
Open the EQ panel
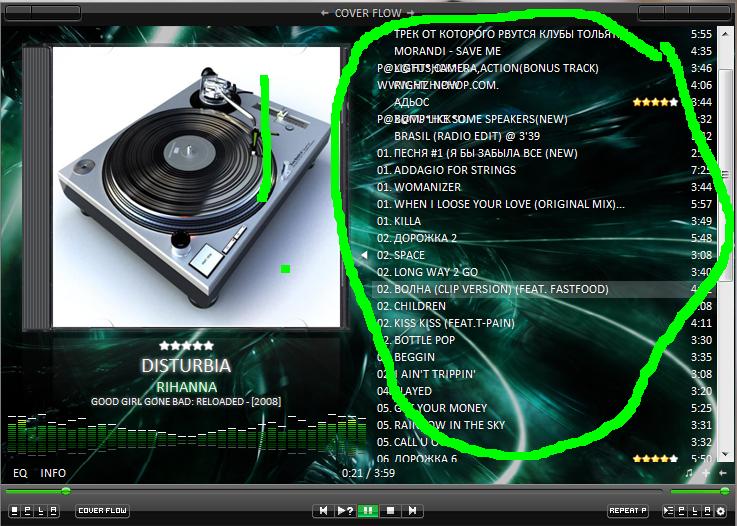pyautogui.click(x=20, y=473)
